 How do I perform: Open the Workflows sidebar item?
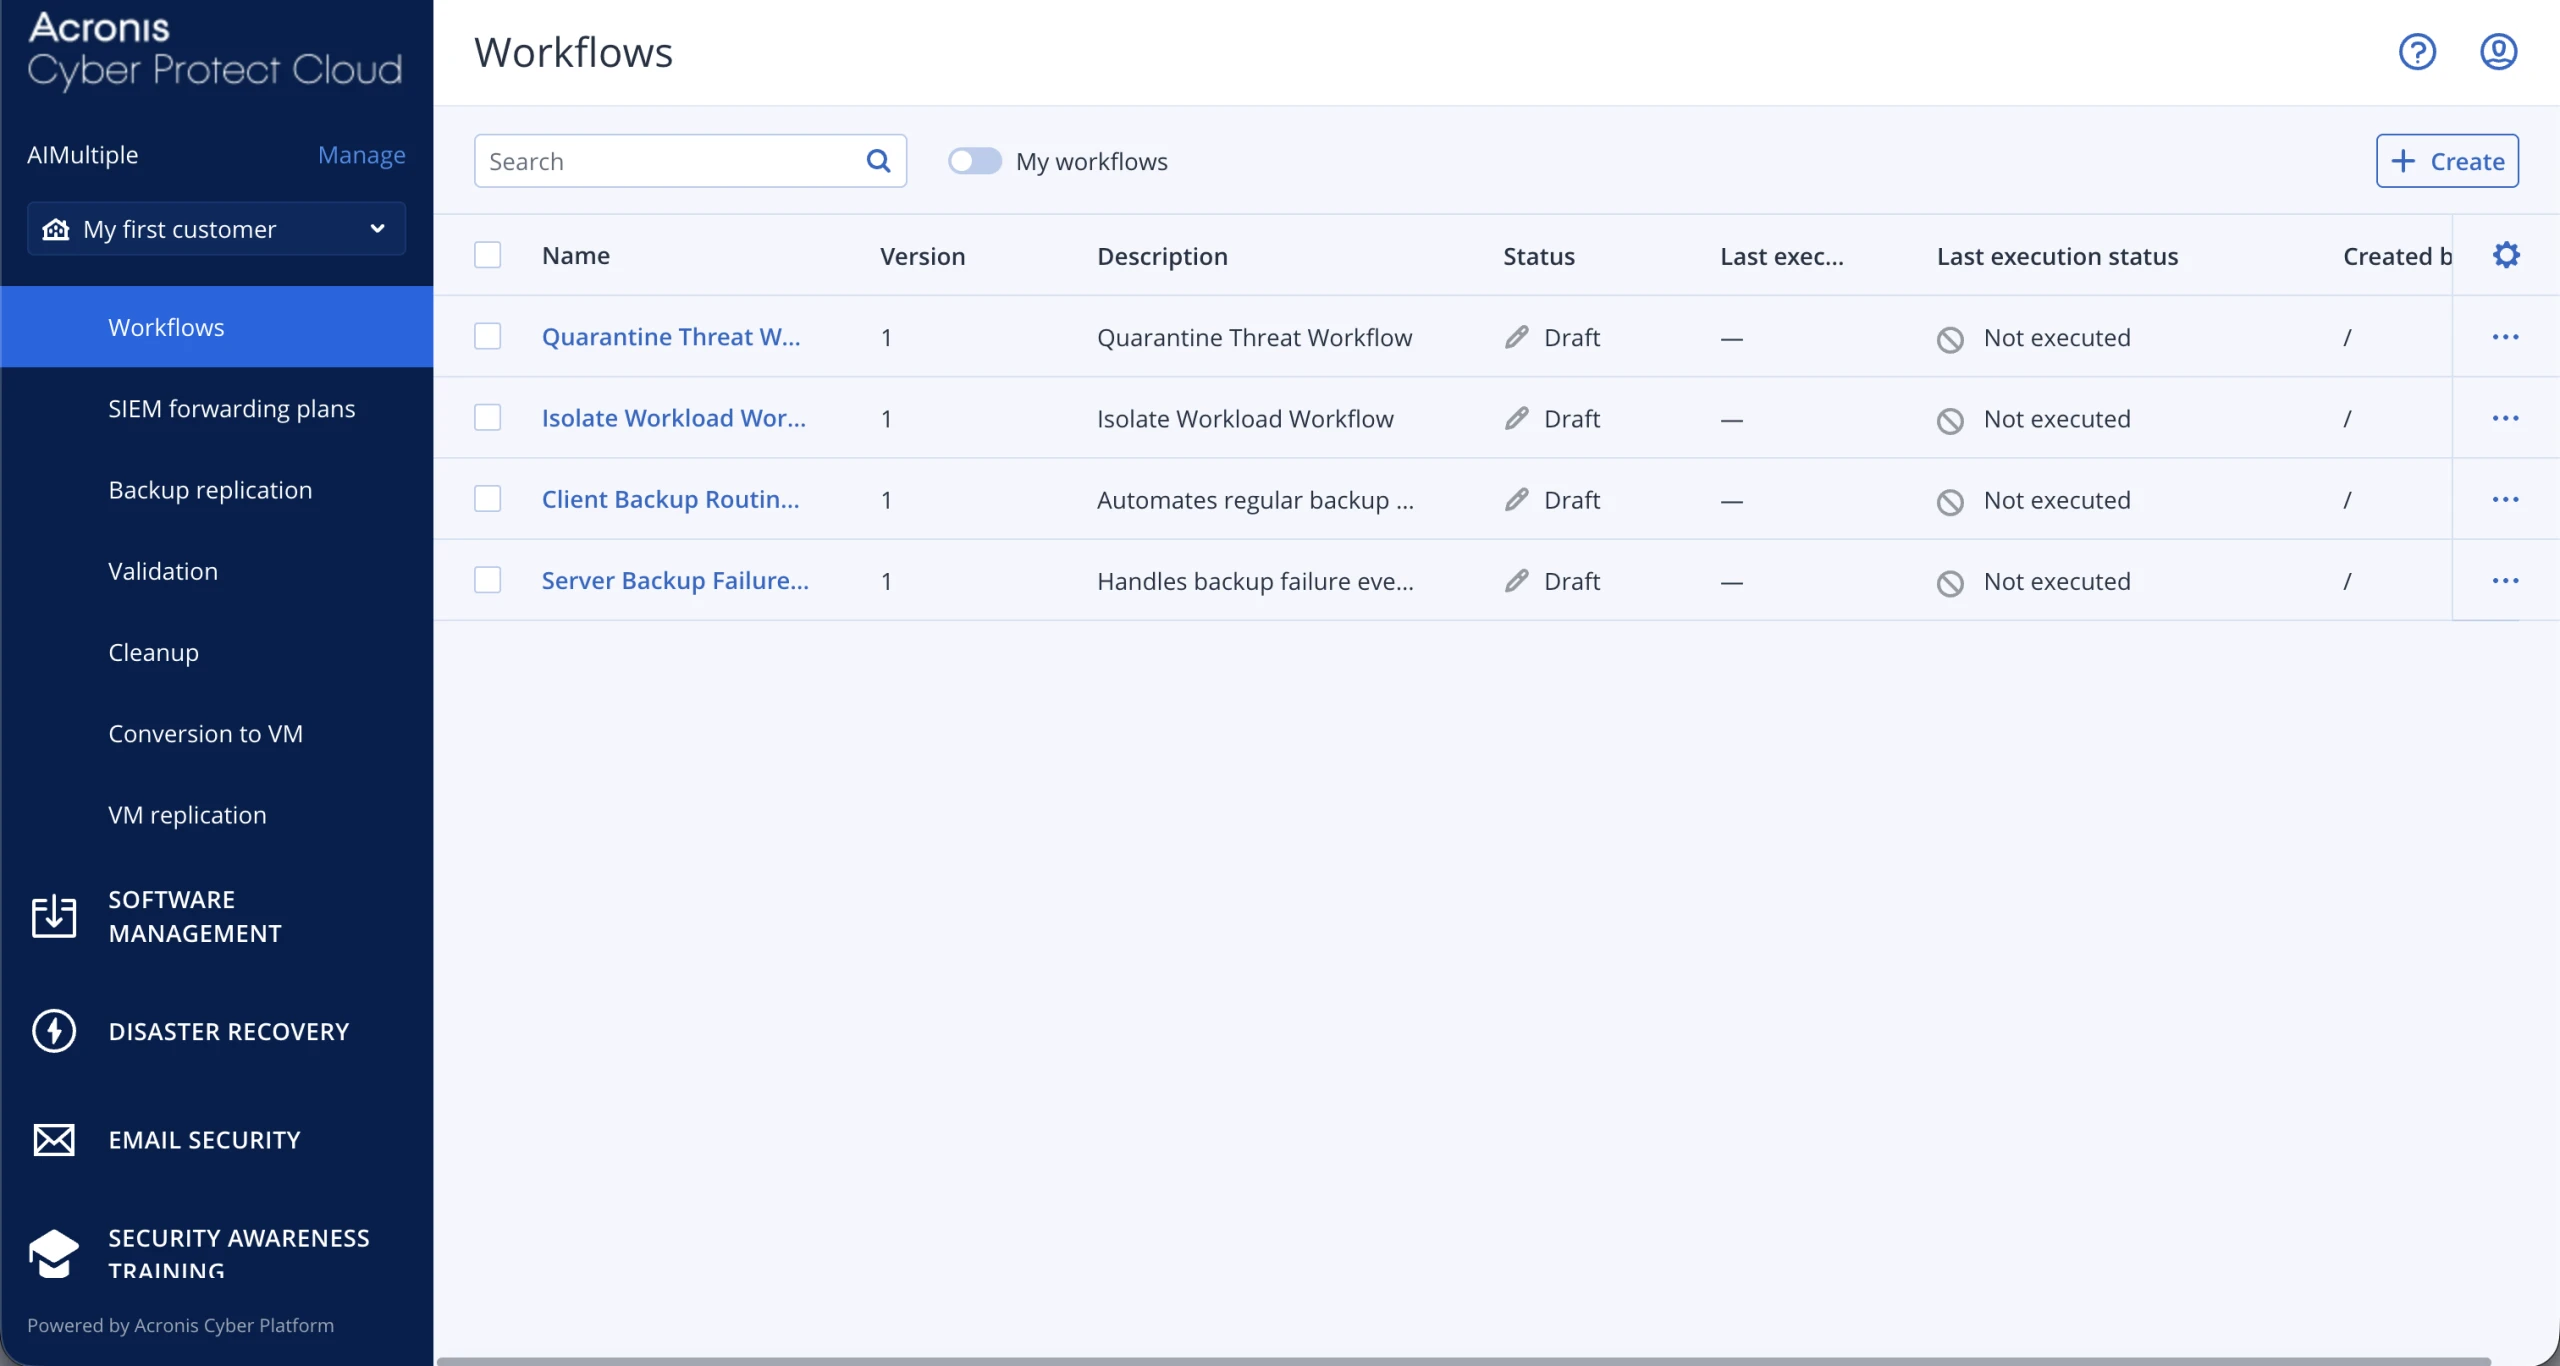(x=216, y=327)
